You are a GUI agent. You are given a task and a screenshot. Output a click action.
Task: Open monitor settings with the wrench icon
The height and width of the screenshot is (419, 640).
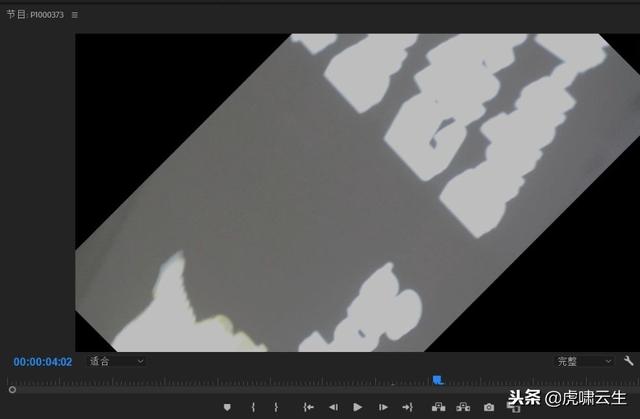(629, 361)
